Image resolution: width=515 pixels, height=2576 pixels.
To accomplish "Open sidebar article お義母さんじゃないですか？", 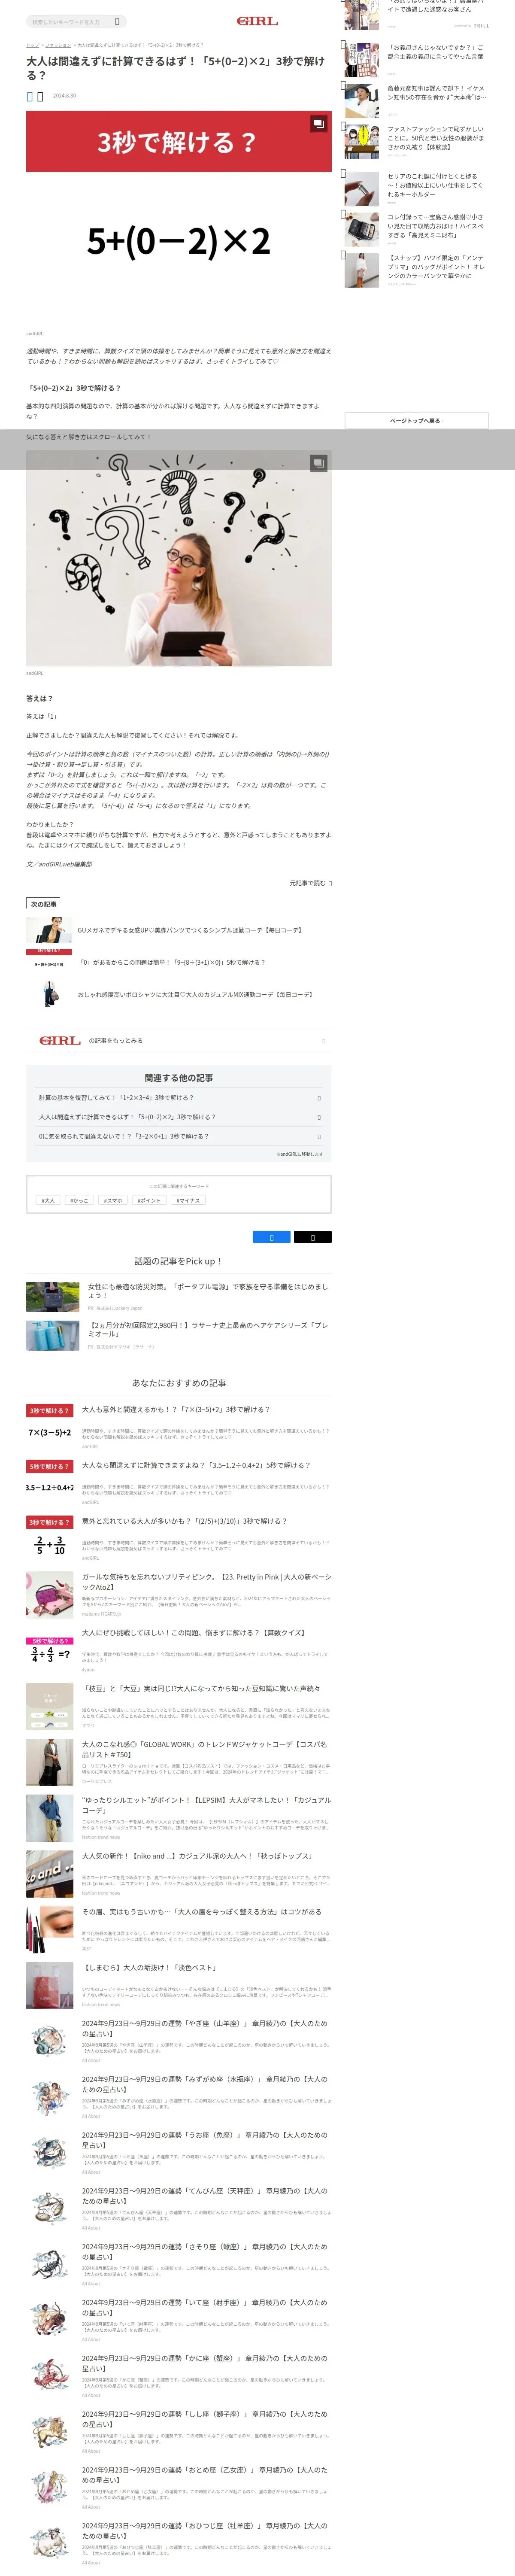I will click(x=436, y=52).
